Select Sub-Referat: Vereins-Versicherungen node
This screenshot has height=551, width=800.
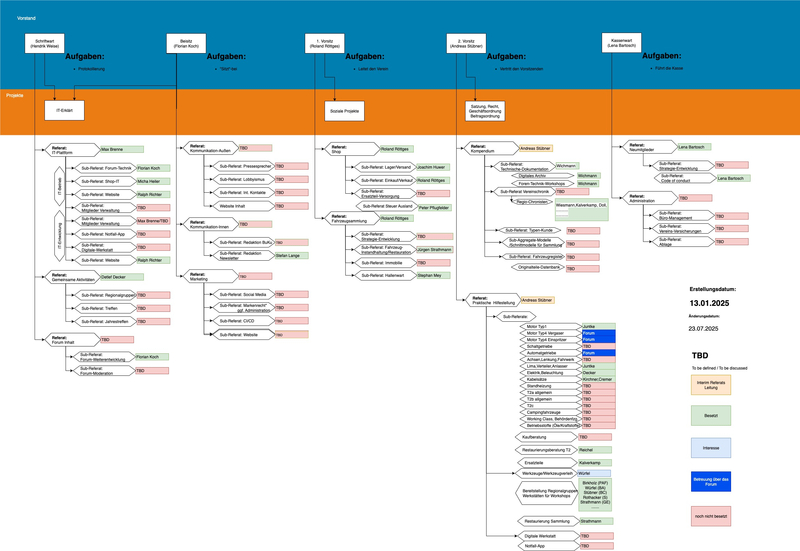pos(684,229)
